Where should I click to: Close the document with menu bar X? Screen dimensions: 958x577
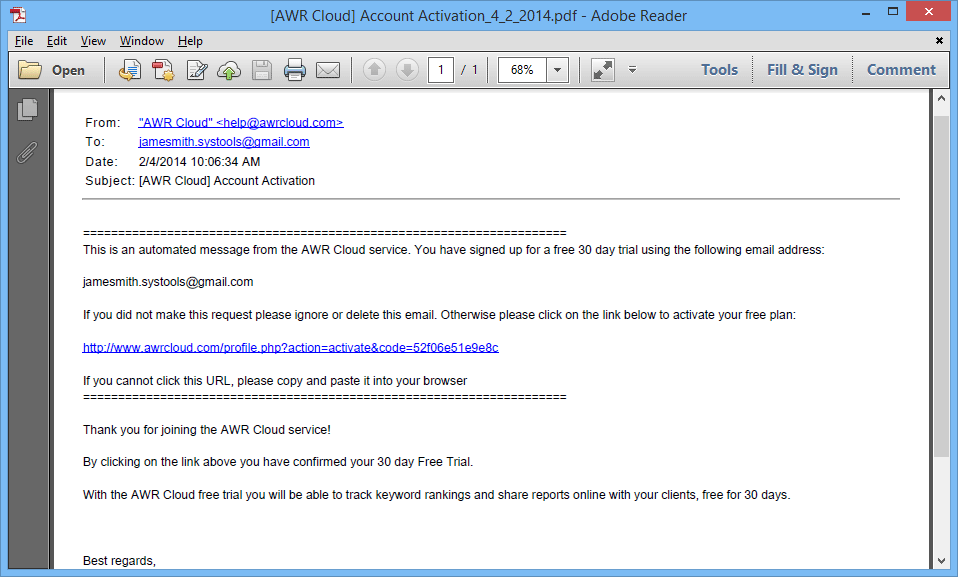pyautogui.click(x=939, y=40)
